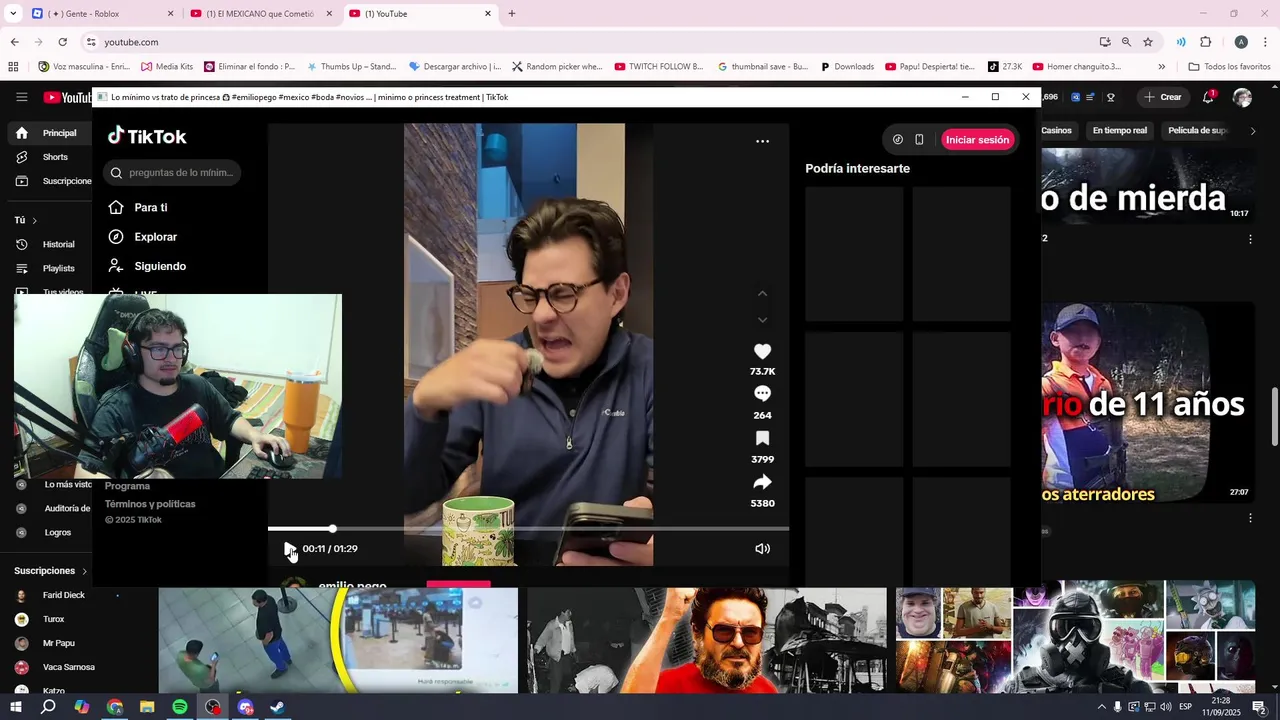The height and width of the screenshot is (720, 1280).
Task: Close the (1) YouTube tab
Action: point(488,14)
